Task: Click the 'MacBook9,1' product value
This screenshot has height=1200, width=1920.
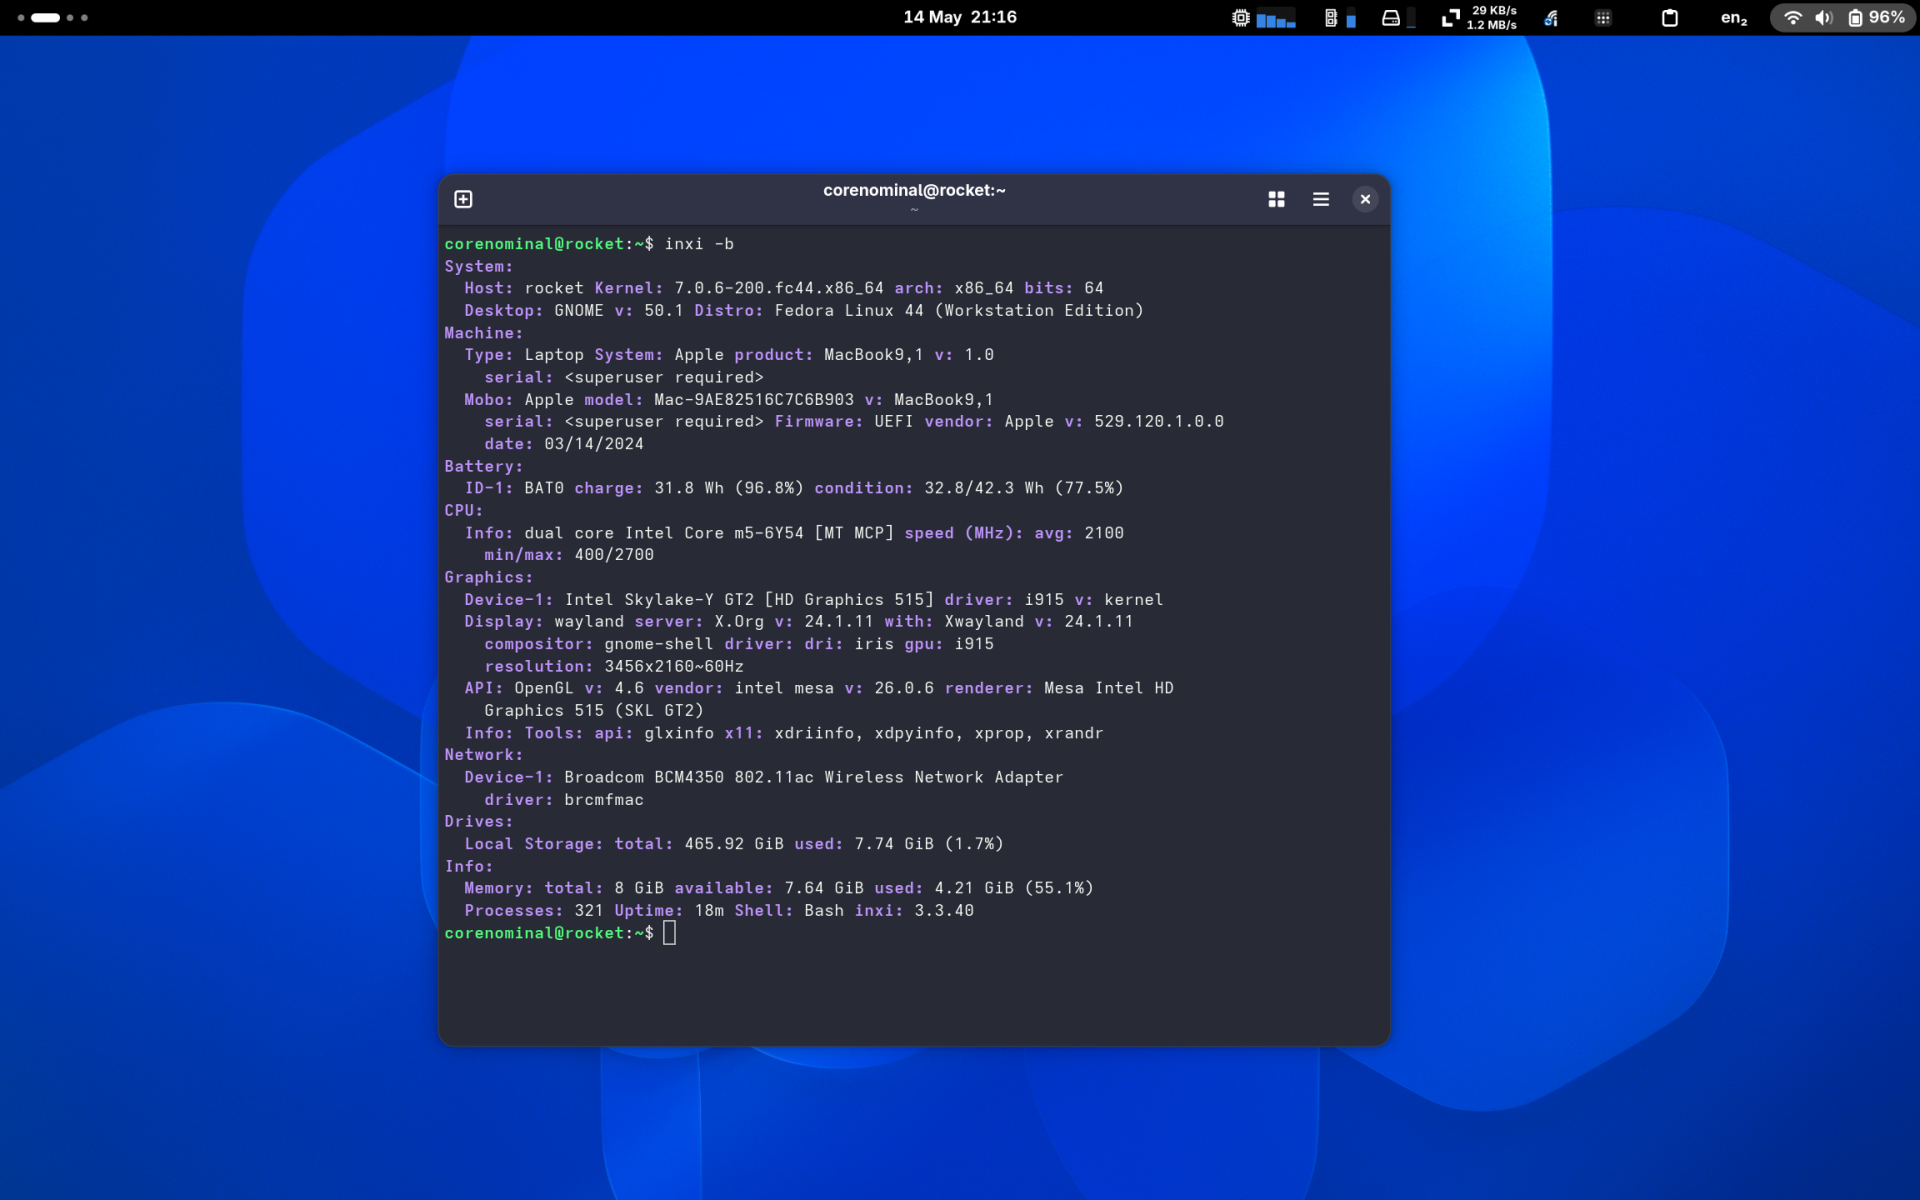Action: point(874,355)
